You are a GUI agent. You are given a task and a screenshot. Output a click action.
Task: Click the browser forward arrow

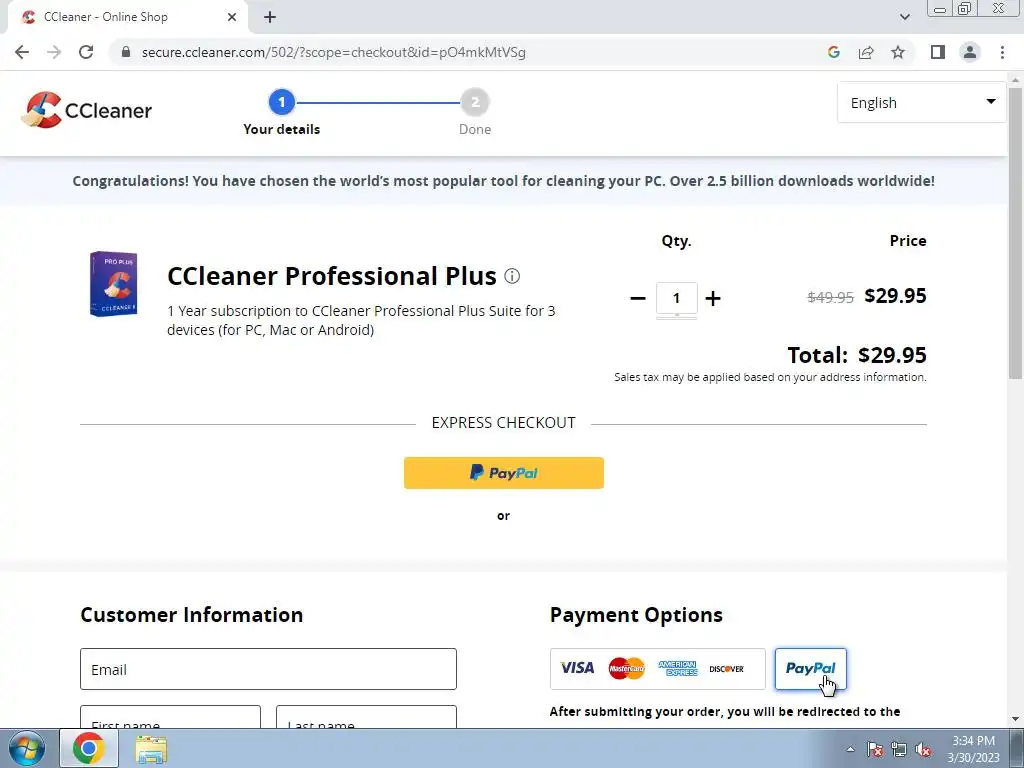tap(54, 52)
